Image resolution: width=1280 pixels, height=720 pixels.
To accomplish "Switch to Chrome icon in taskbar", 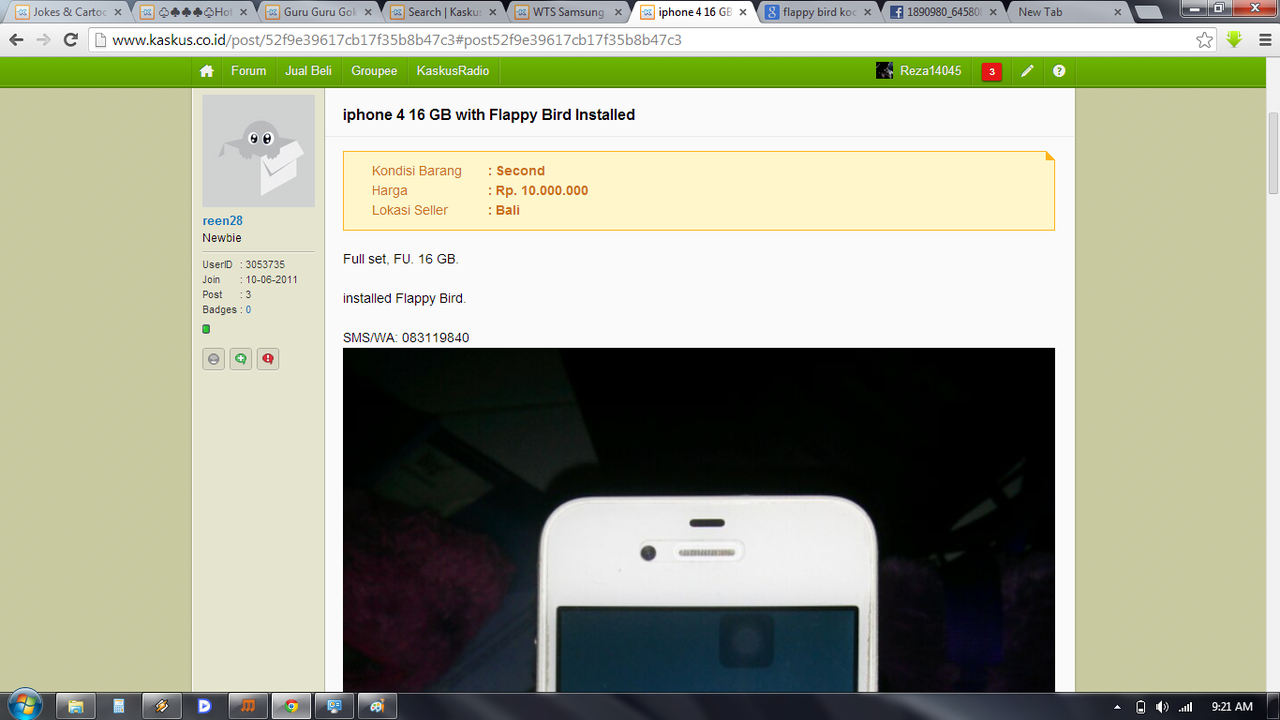I will point(291,706).
